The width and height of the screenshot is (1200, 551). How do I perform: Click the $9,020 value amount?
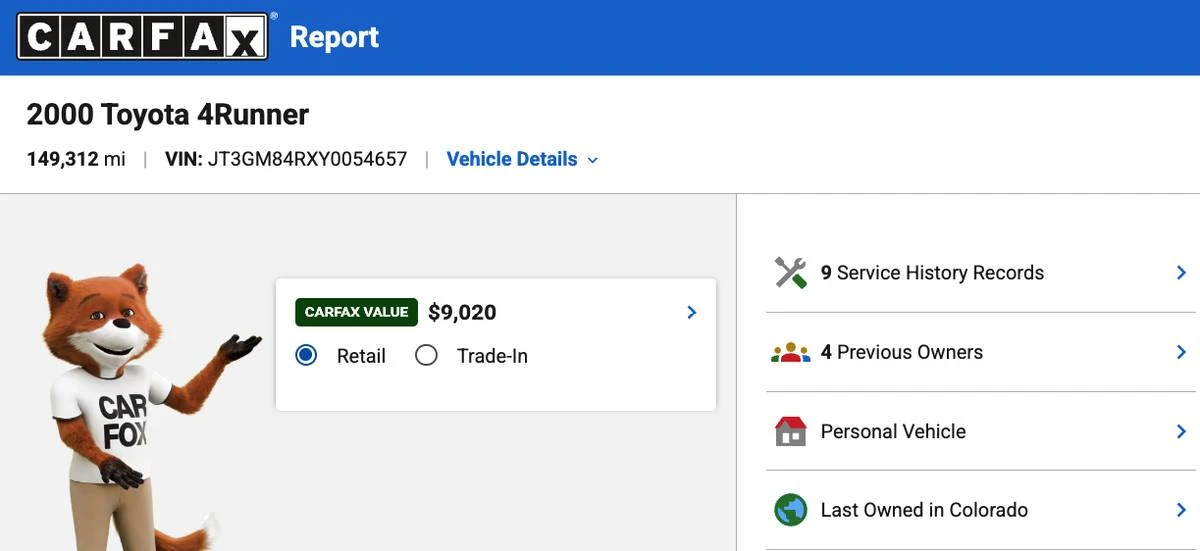tap(462, 312)
